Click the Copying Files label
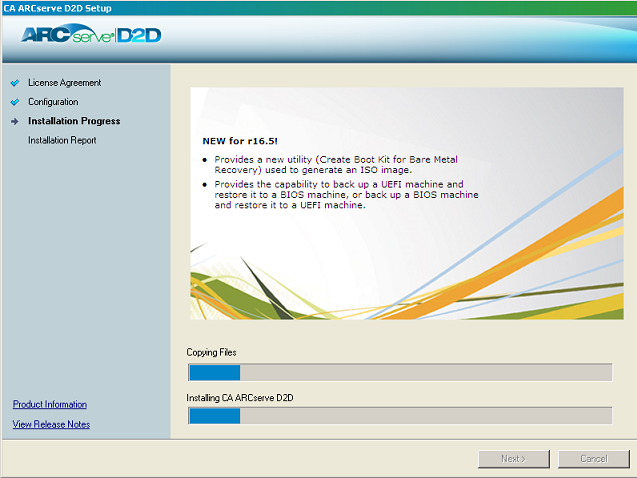This screenshot has height=478, width=637. (x=211, y=352)
